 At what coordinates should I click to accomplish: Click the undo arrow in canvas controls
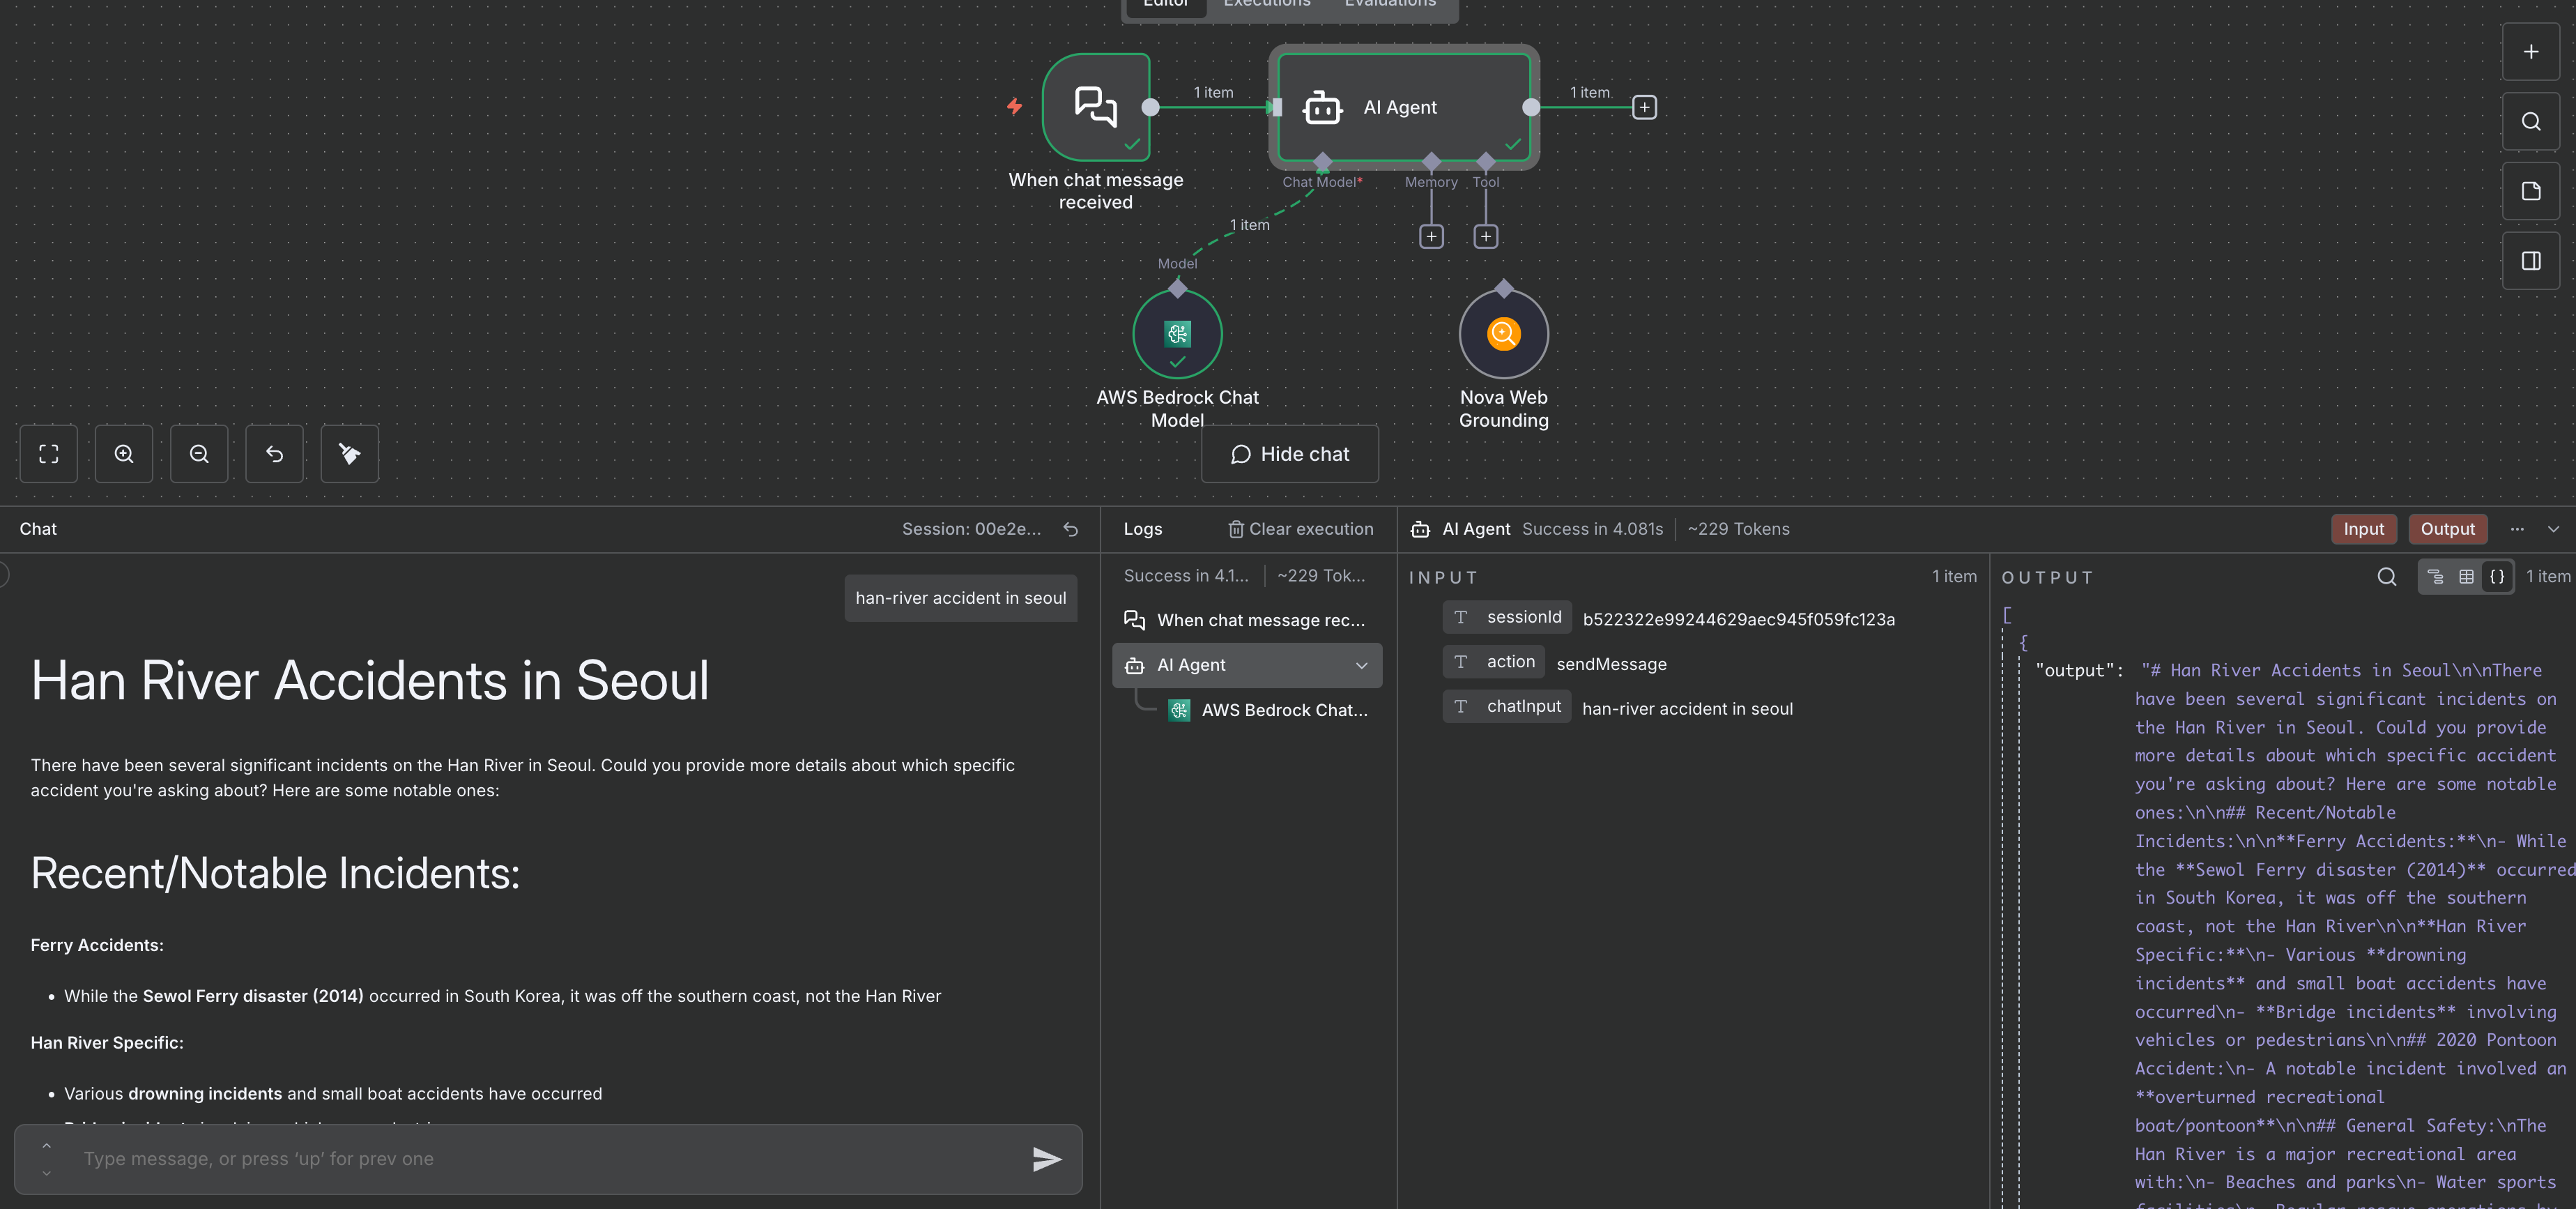pos(274,454)
